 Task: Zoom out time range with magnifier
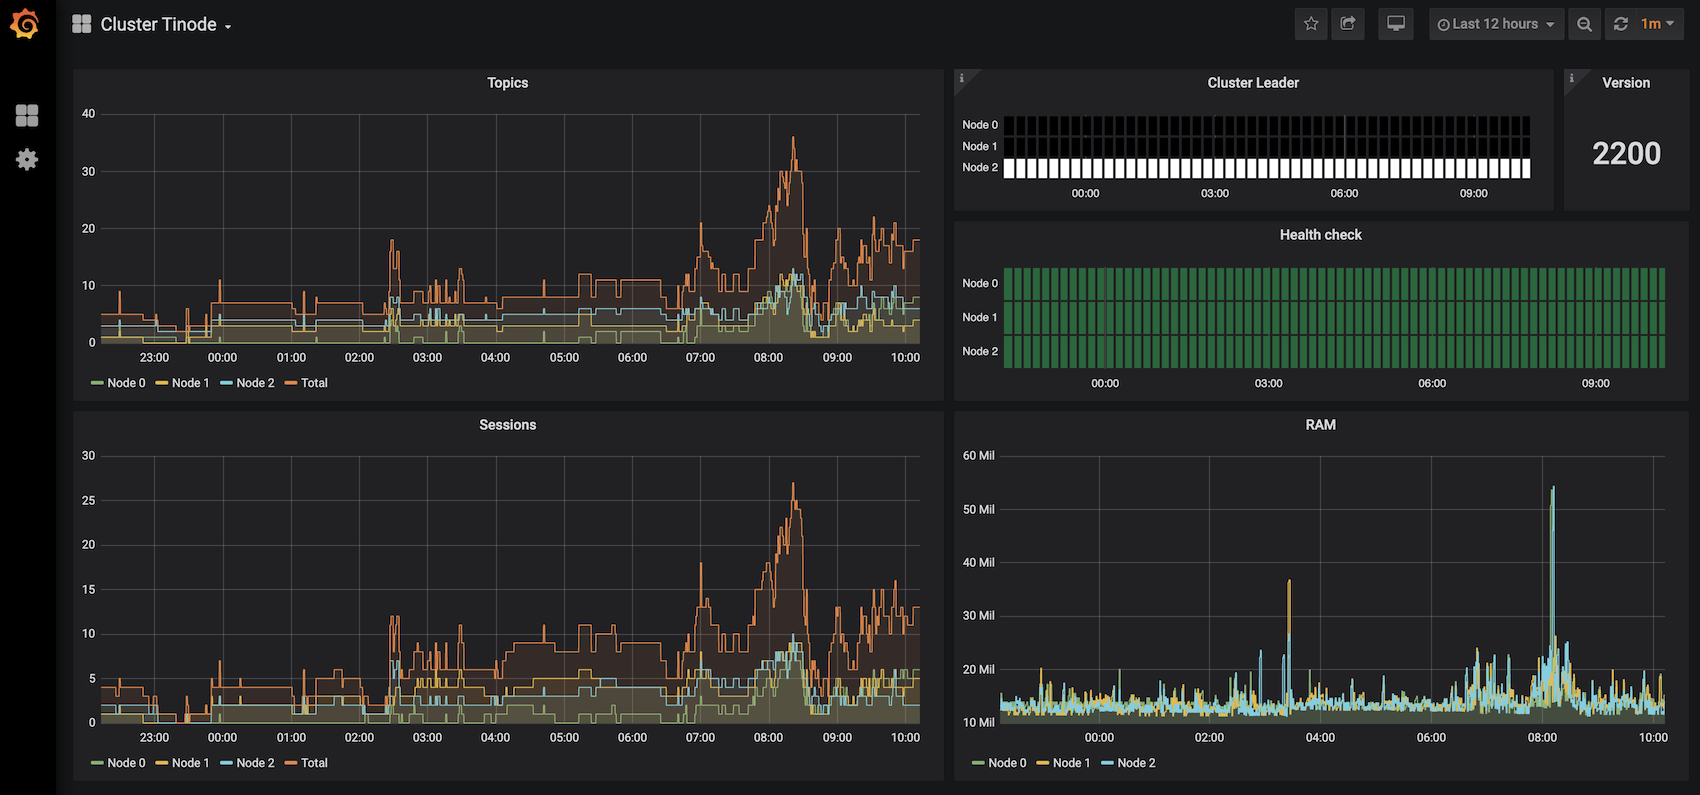coord(1584,24)
